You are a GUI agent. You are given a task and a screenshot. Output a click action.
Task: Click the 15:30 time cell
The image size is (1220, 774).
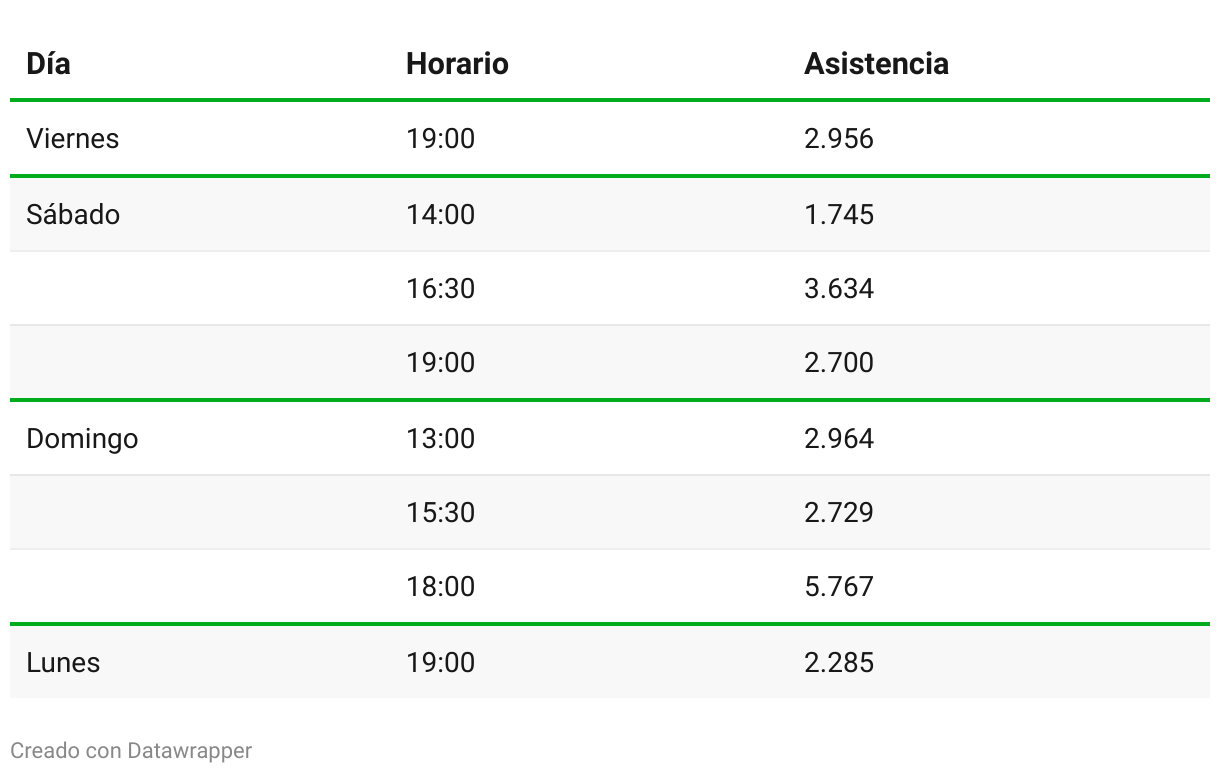pyautogui.click(x=440, y=512)
